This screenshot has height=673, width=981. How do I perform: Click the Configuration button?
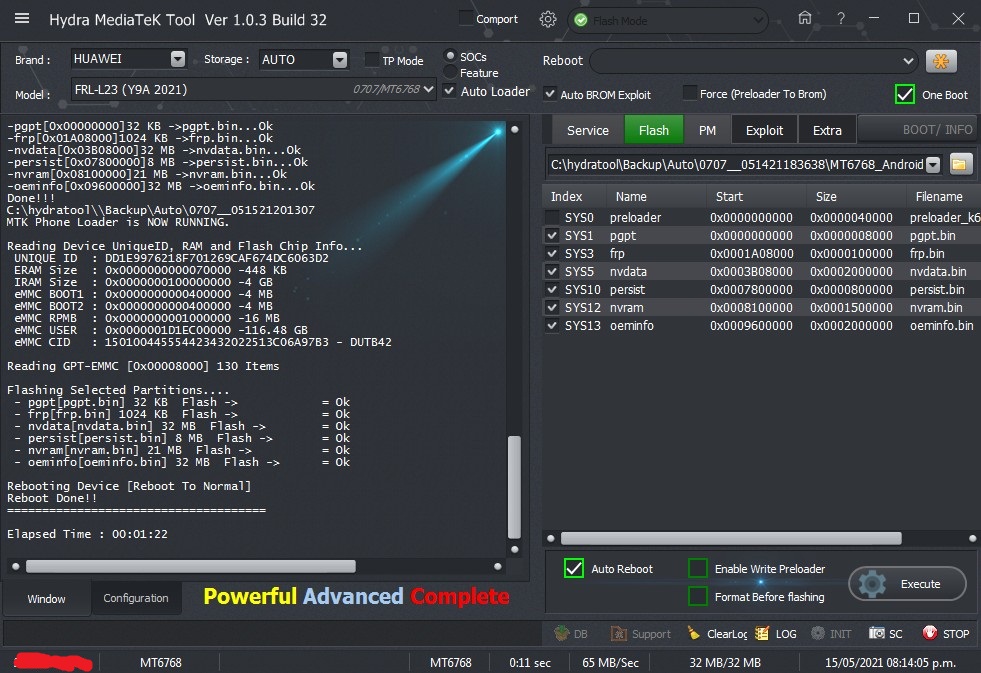pyautogui.click(x=136, y=598)
